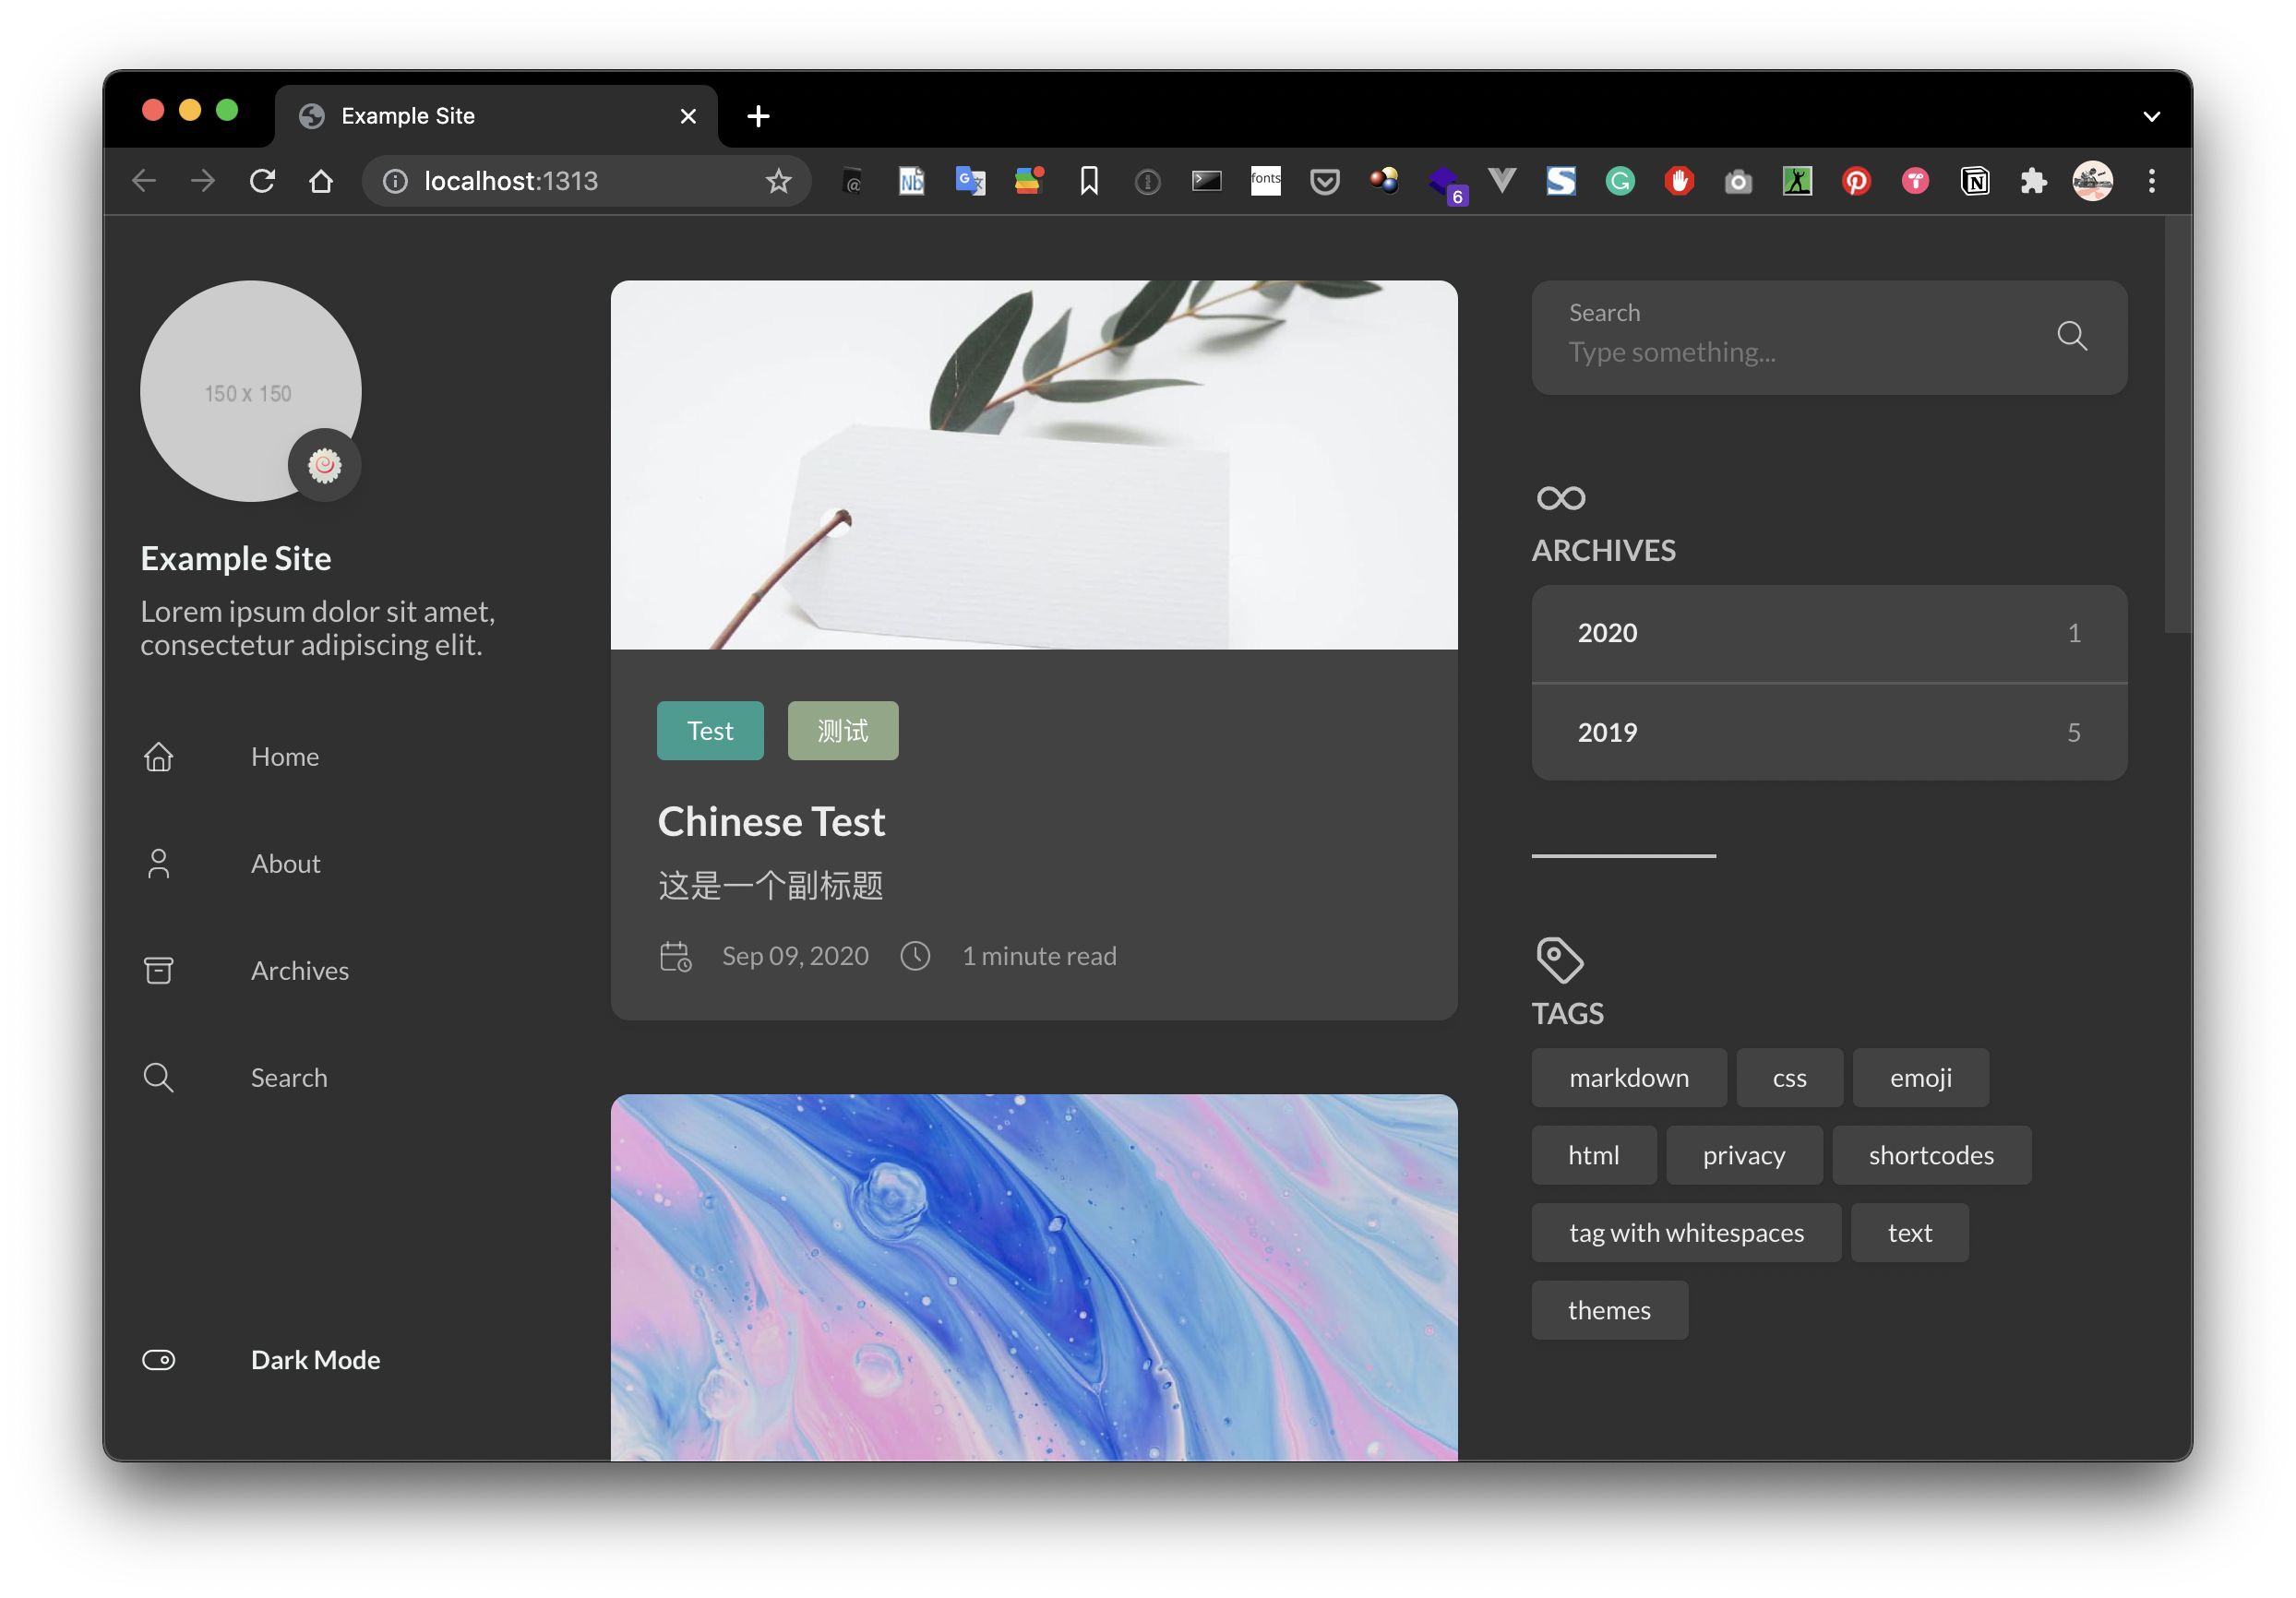The image size is (2296, 1598).
Task: Reload the page with refresh icon
Action: [262, 181]
